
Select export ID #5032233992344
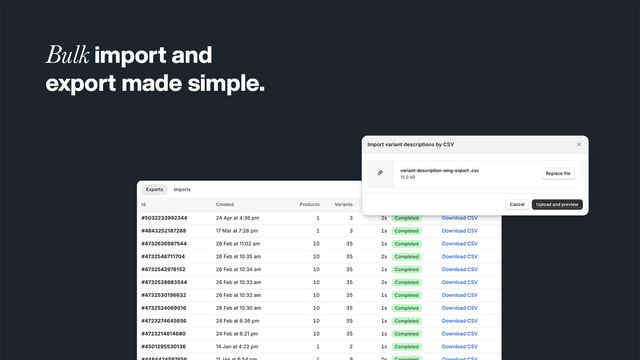164,218
